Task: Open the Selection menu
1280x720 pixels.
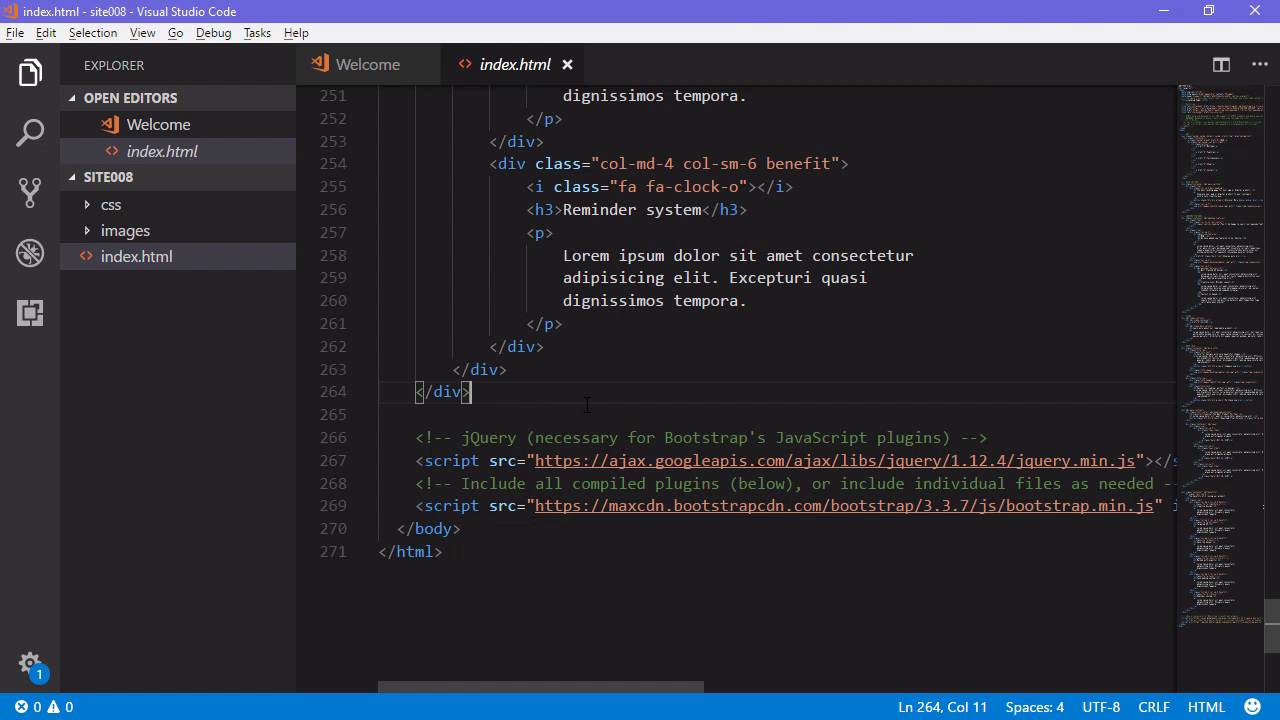Action: [92, 33]
